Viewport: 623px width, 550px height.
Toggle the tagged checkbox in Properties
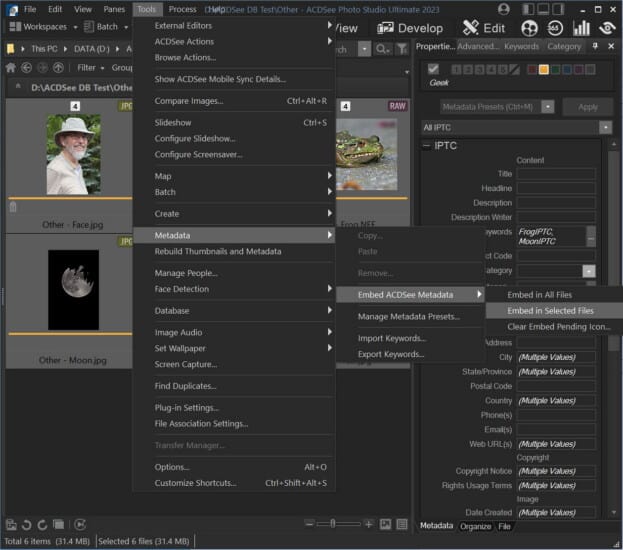[433, 69]
